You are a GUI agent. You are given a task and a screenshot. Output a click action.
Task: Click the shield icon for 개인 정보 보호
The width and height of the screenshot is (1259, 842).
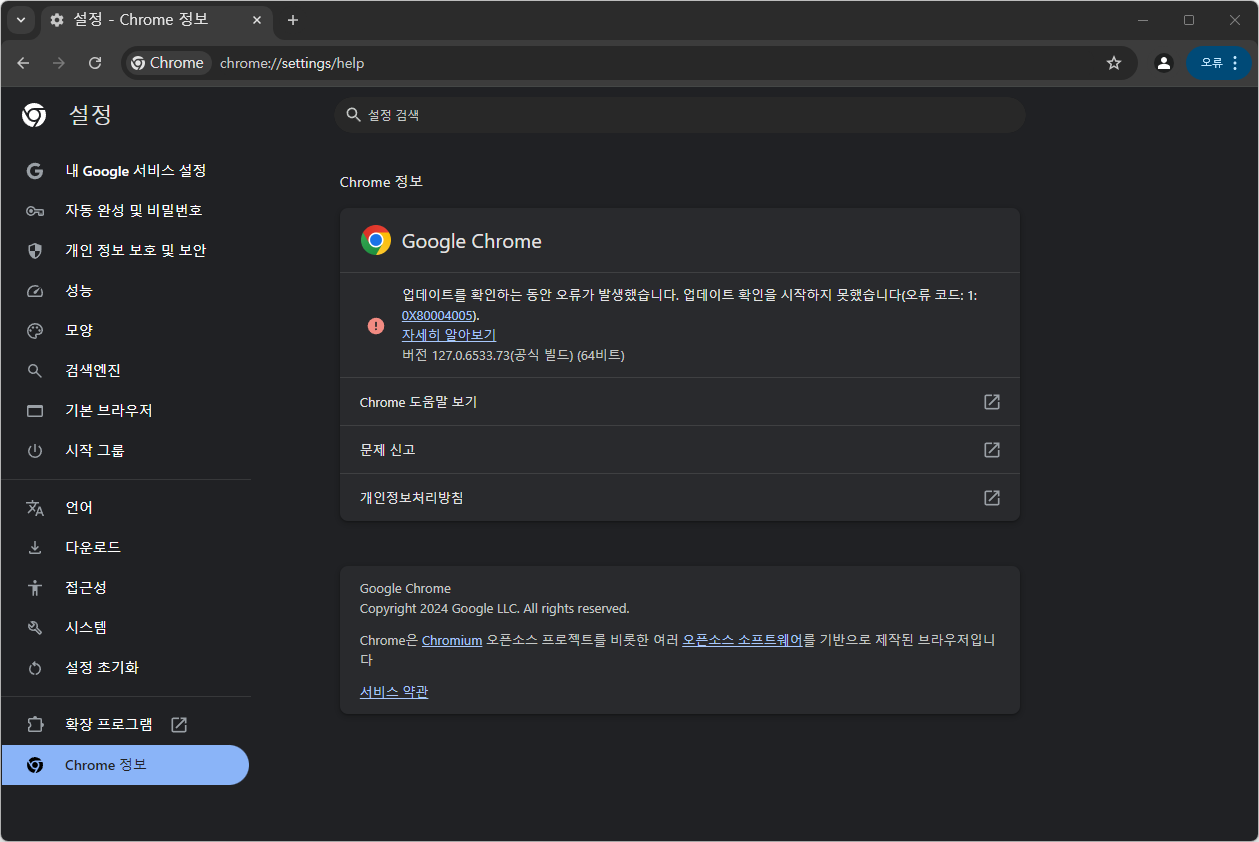35,251
